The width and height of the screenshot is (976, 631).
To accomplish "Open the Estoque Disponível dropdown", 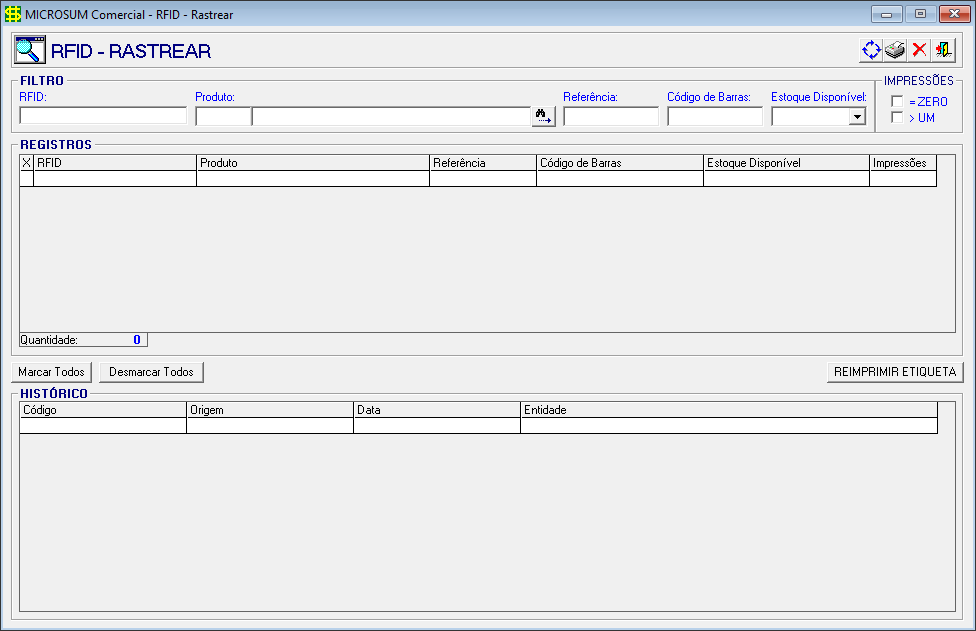I will pos(856,117).
